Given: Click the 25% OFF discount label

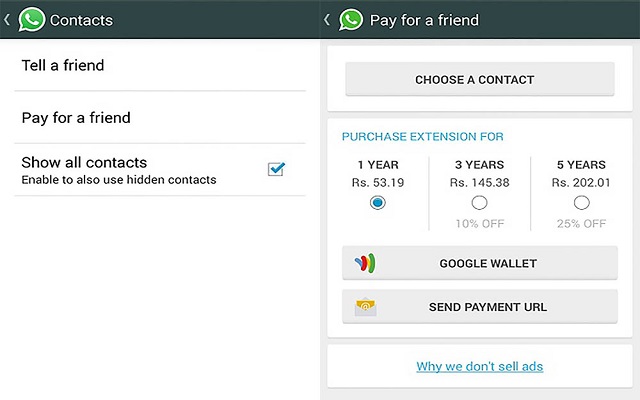Looking at the screenshot, I should pos(581,223).
